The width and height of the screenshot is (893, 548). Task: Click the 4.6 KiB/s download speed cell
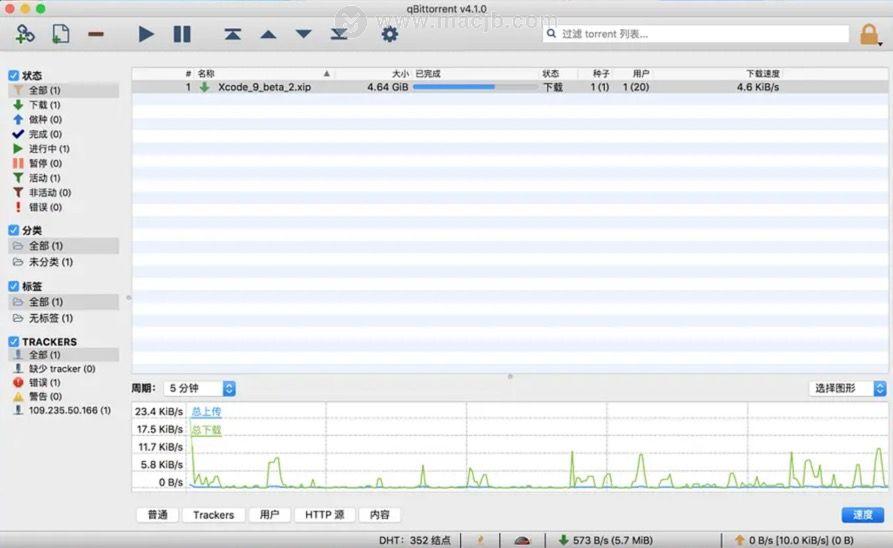pos(757,87)
